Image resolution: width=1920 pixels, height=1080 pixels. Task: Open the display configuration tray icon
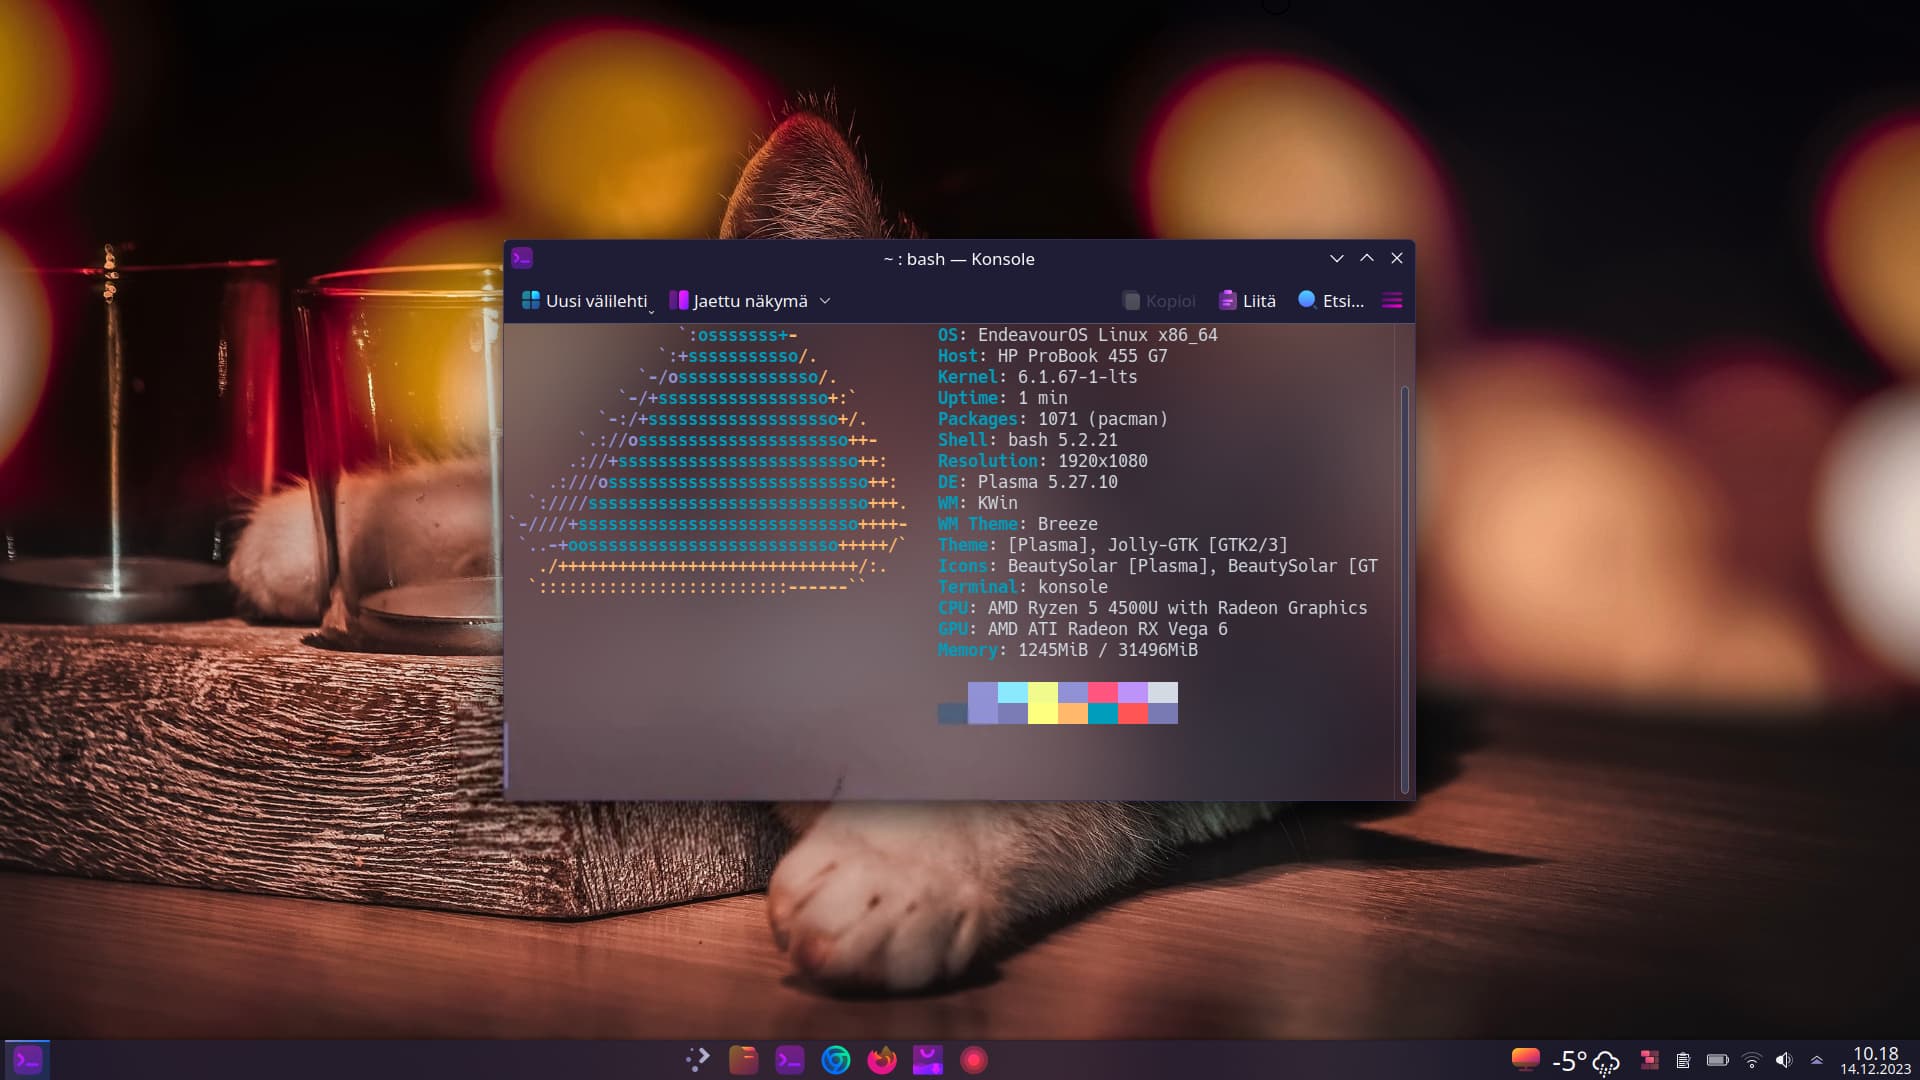[x=1525, y=1060]
